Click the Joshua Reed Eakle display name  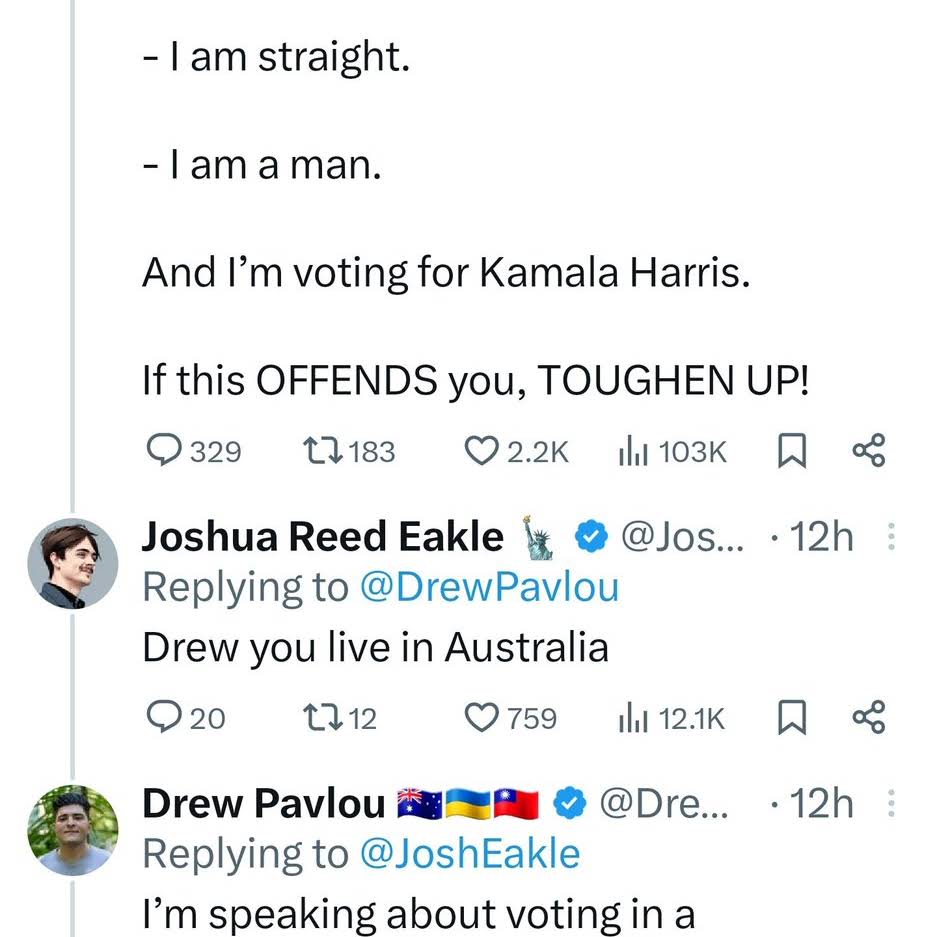pyautogui.click(x=322, y=538)
